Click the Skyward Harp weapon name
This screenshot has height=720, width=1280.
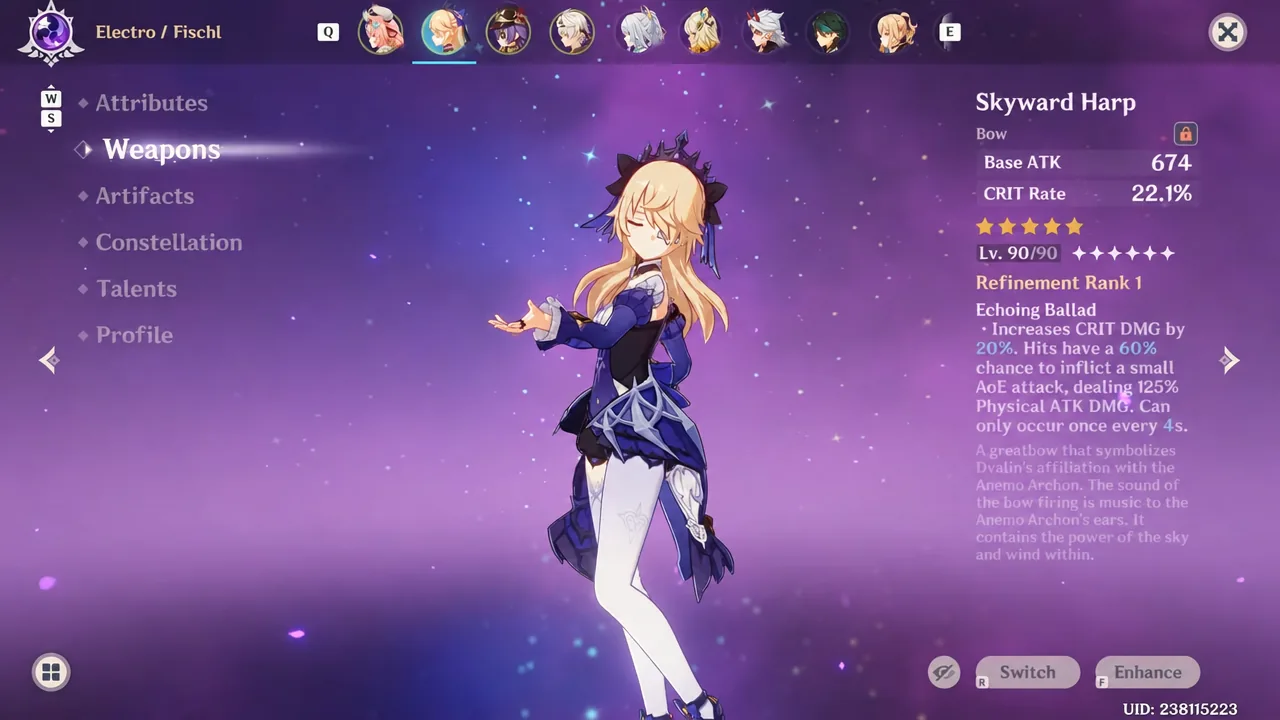1055,102
